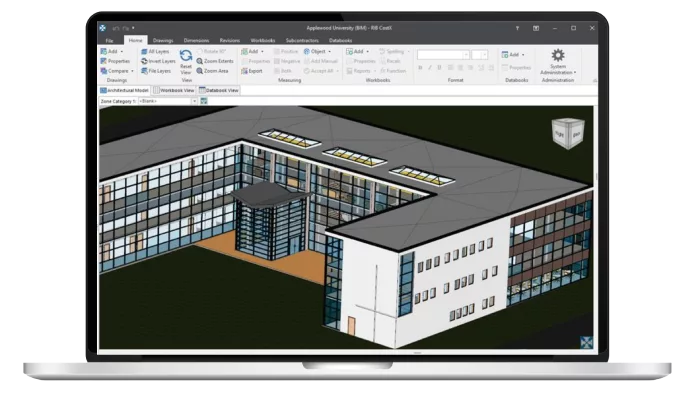Open drawing Properties in Drawings group

[x=115, y=61]
